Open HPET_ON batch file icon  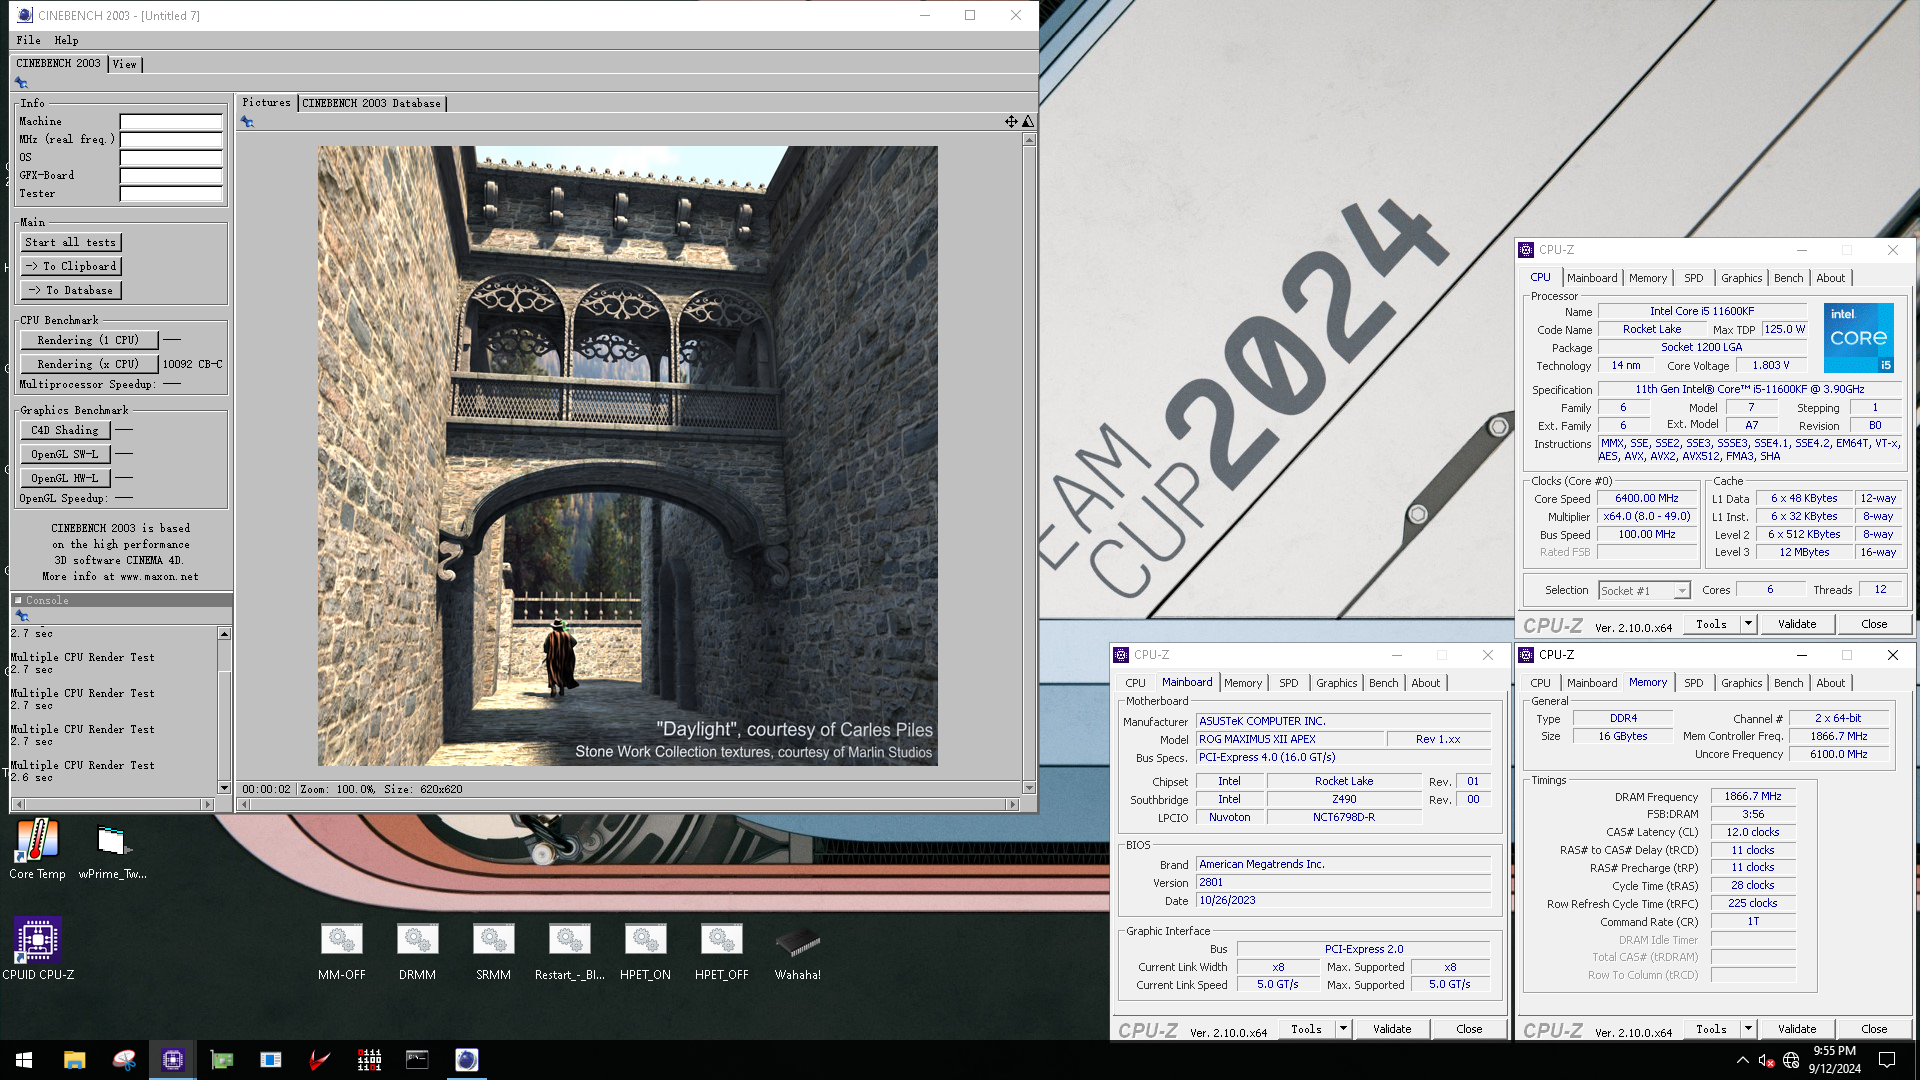[x=645, y=951]
